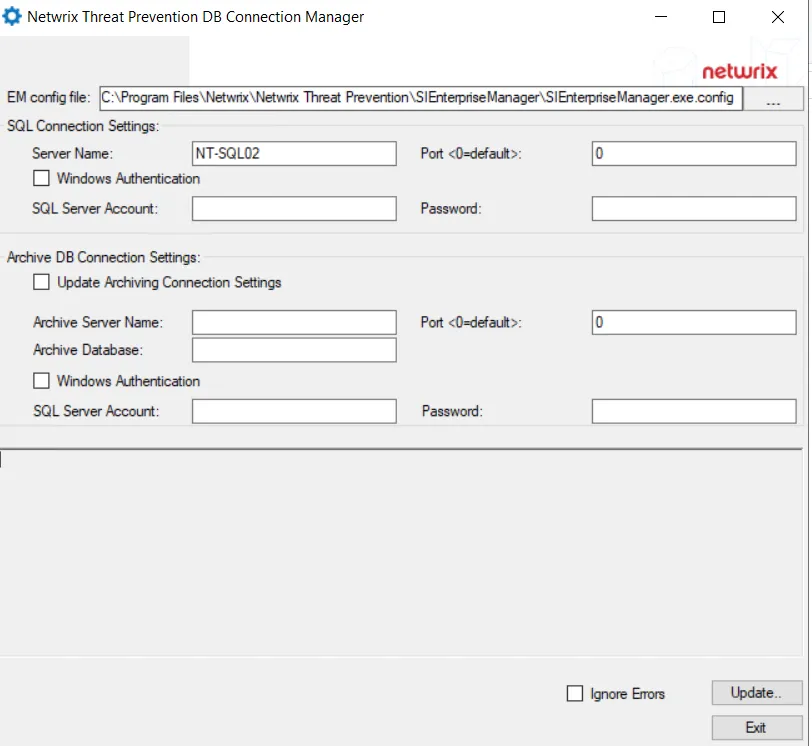
Task: Click the 'Server Name:' label
Action: click(x=72, y=154)
